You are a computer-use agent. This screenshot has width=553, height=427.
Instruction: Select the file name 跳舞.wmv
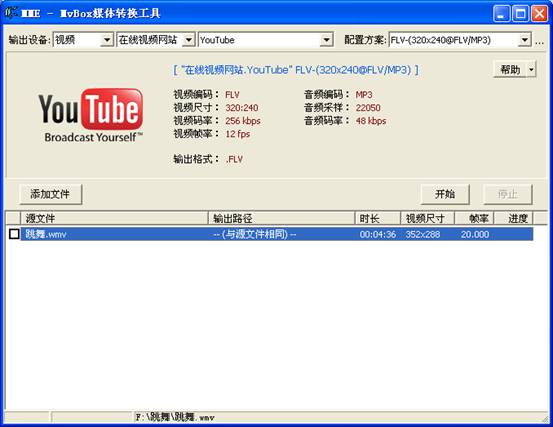46,234
